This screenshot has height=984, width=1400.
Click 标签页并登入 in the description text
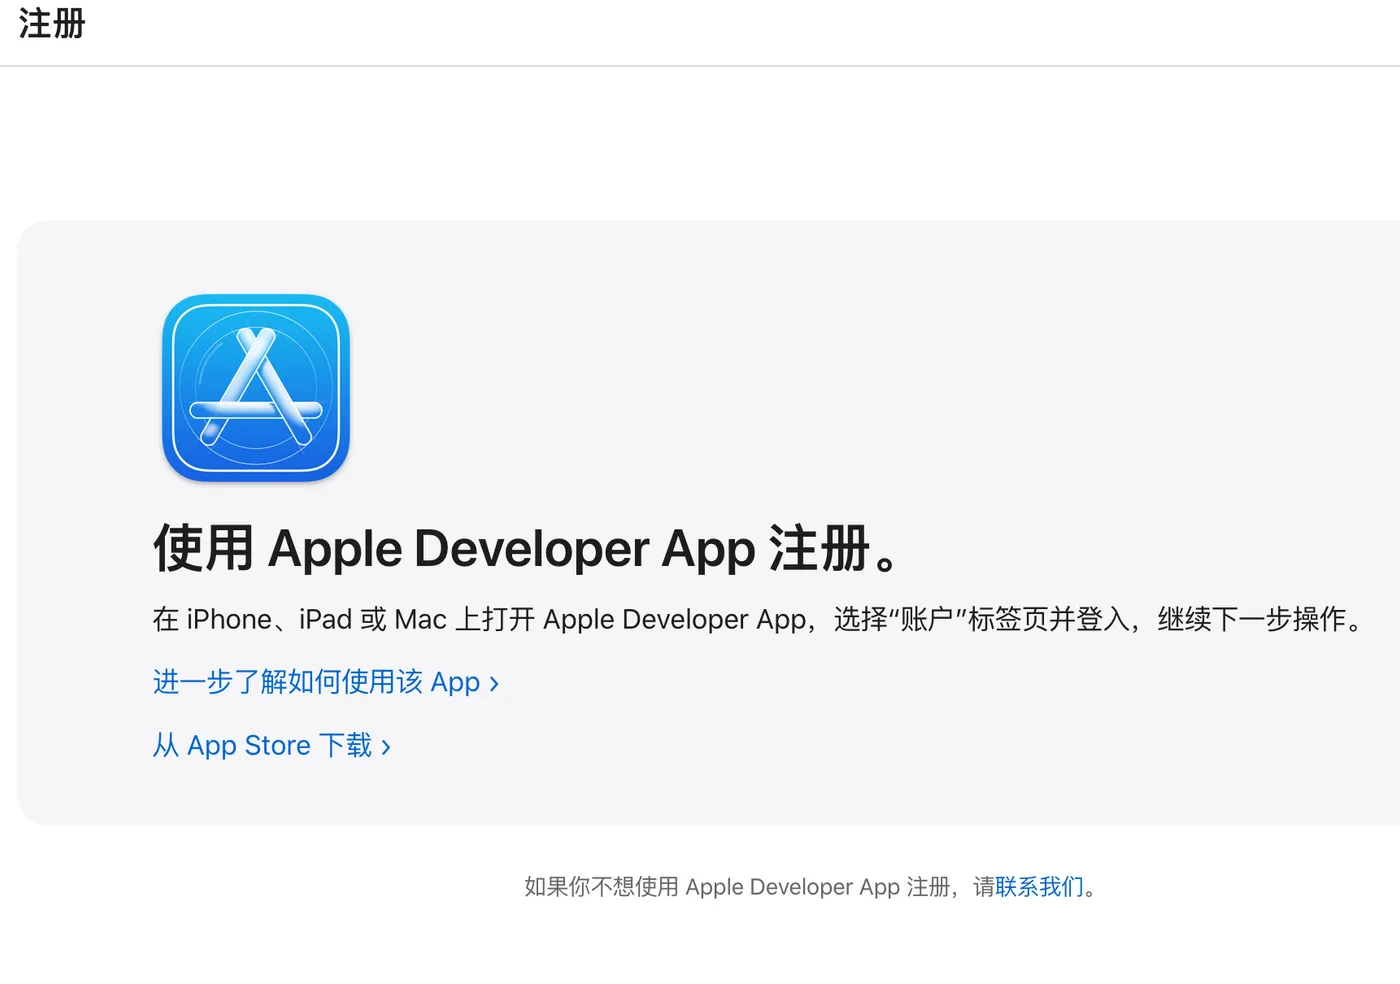click(x=1048, y=620)
